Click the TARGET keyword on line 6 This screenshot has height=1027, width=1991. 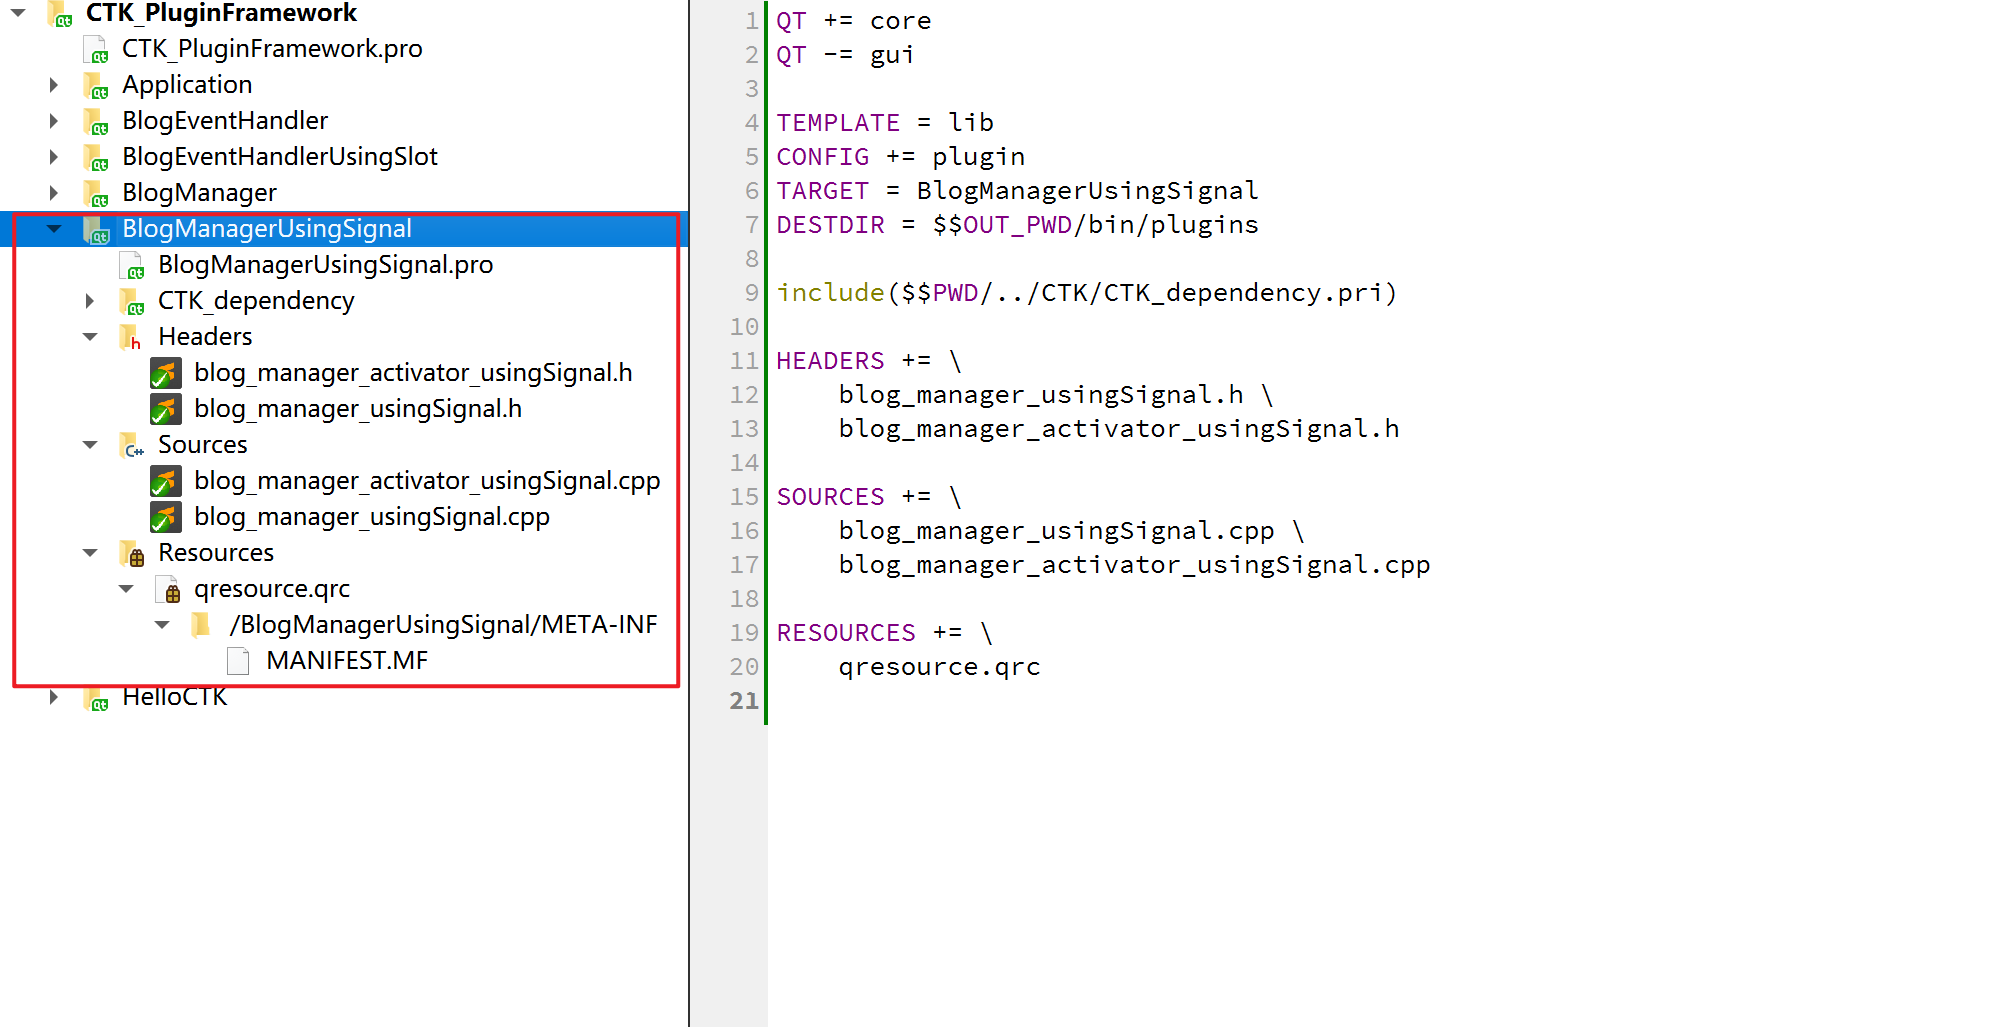823,191
